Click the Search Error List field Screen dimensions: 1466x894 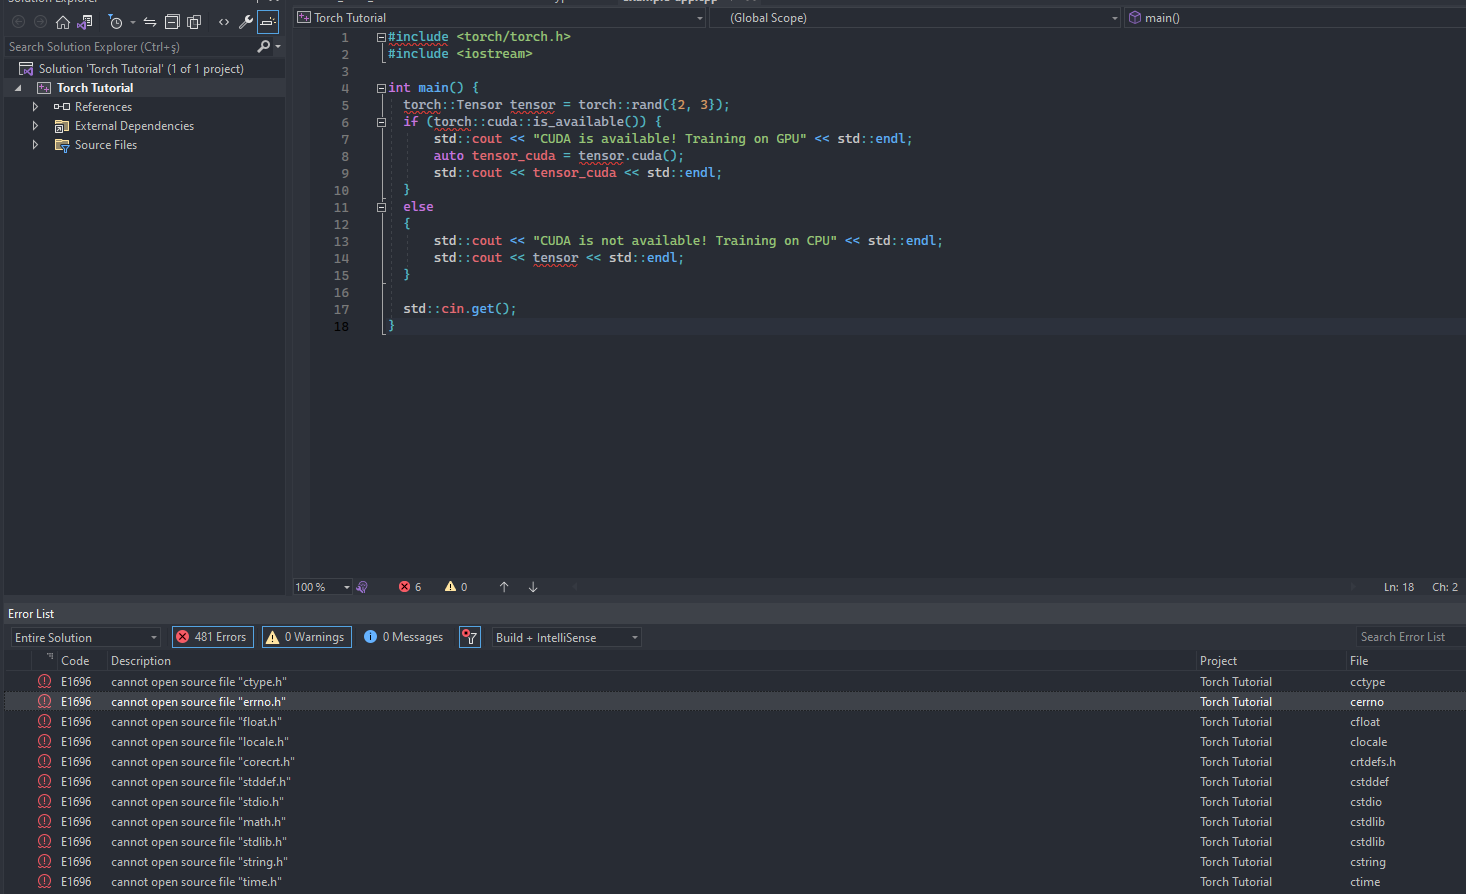click(1408, 637)
